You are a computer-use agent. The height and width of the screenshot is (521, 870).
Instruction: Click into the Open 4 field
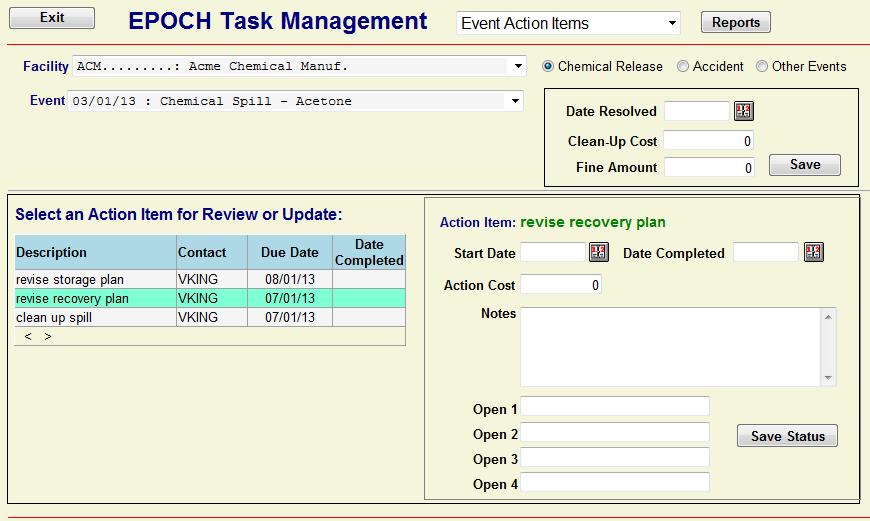615,482
